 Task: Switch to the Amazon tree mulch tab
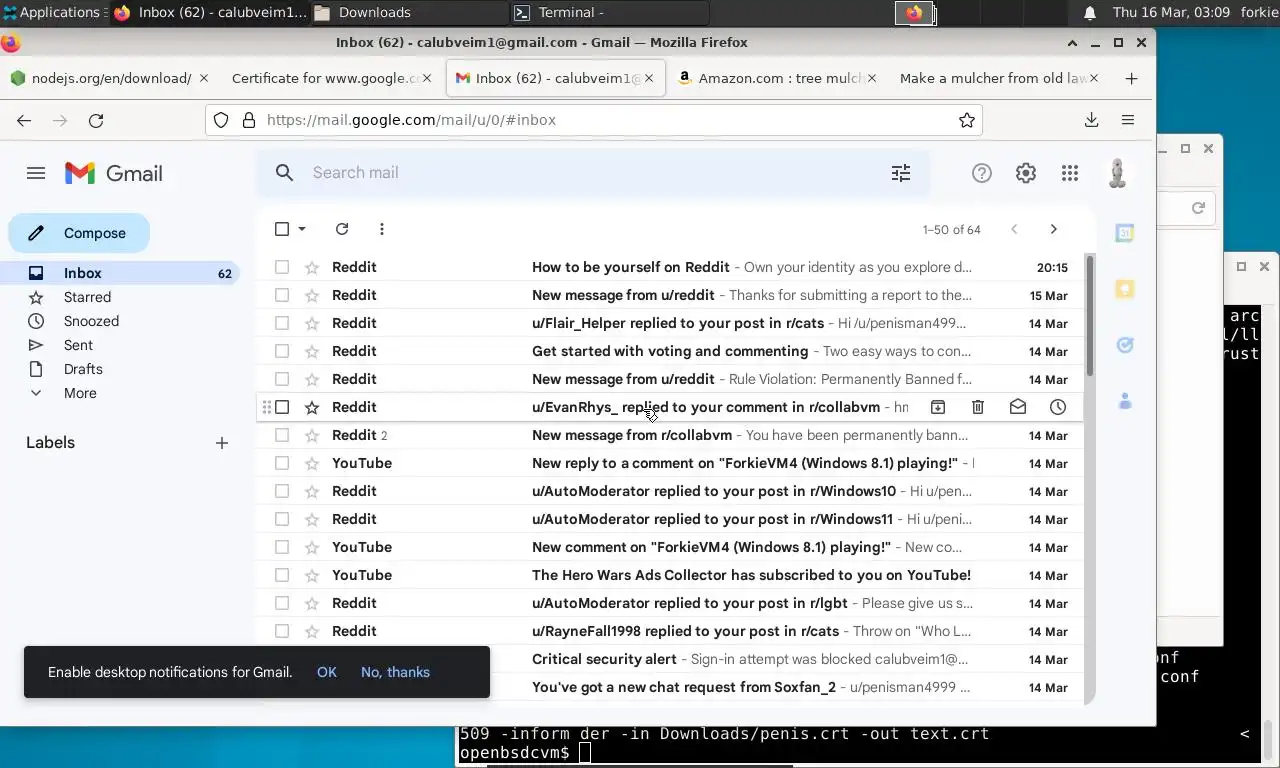(777, 78)
